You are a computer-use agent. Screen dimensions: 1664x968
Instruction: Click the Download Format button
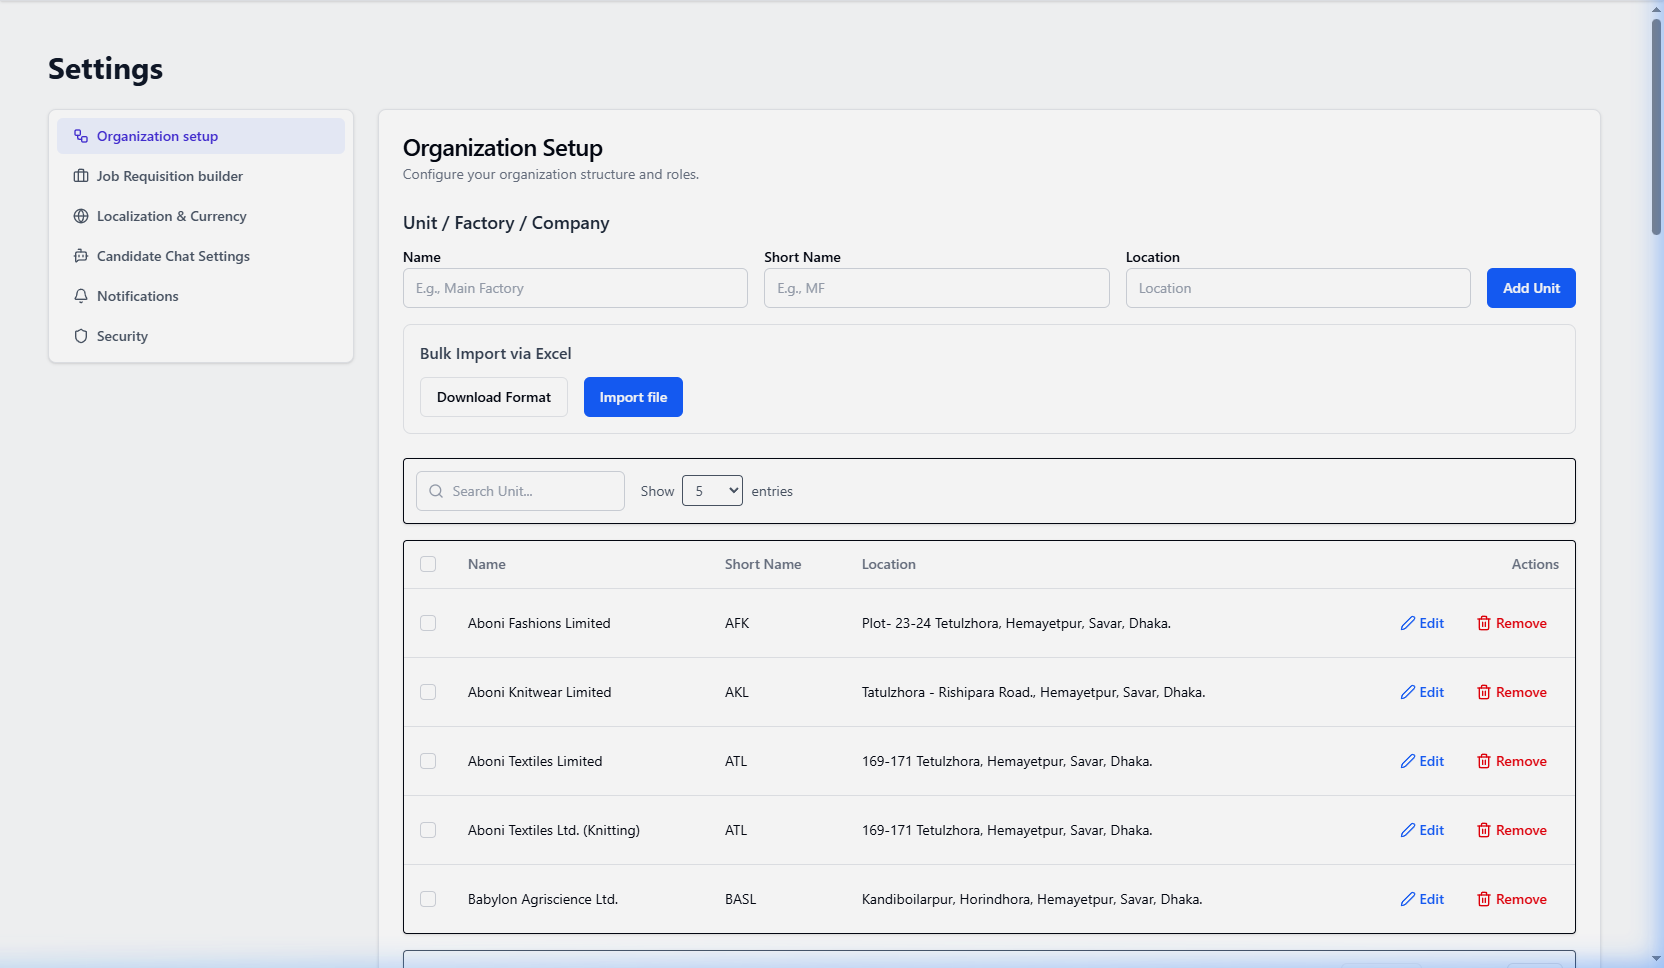point(494,397)
